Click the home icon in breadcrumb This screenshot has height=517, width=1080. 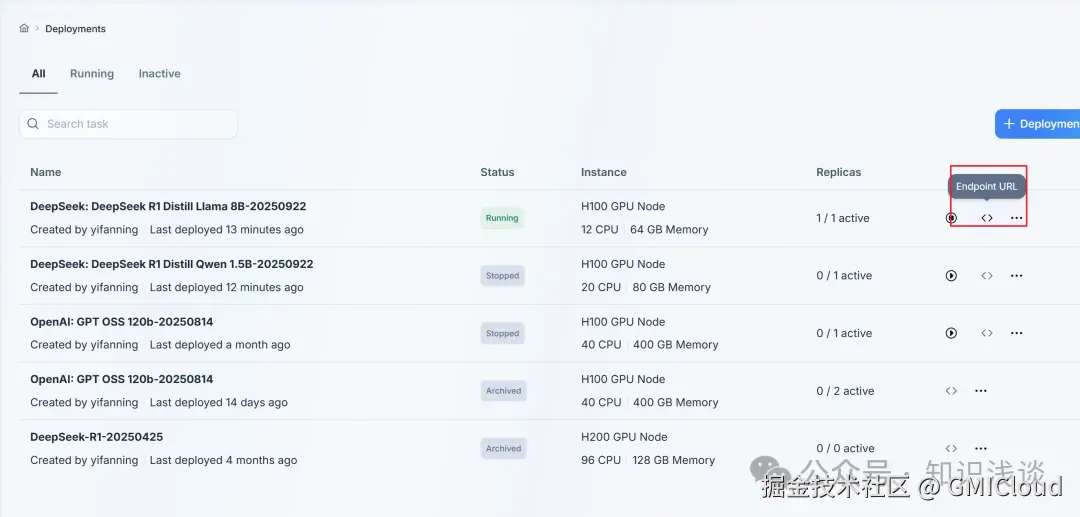[x=24, y=28]
